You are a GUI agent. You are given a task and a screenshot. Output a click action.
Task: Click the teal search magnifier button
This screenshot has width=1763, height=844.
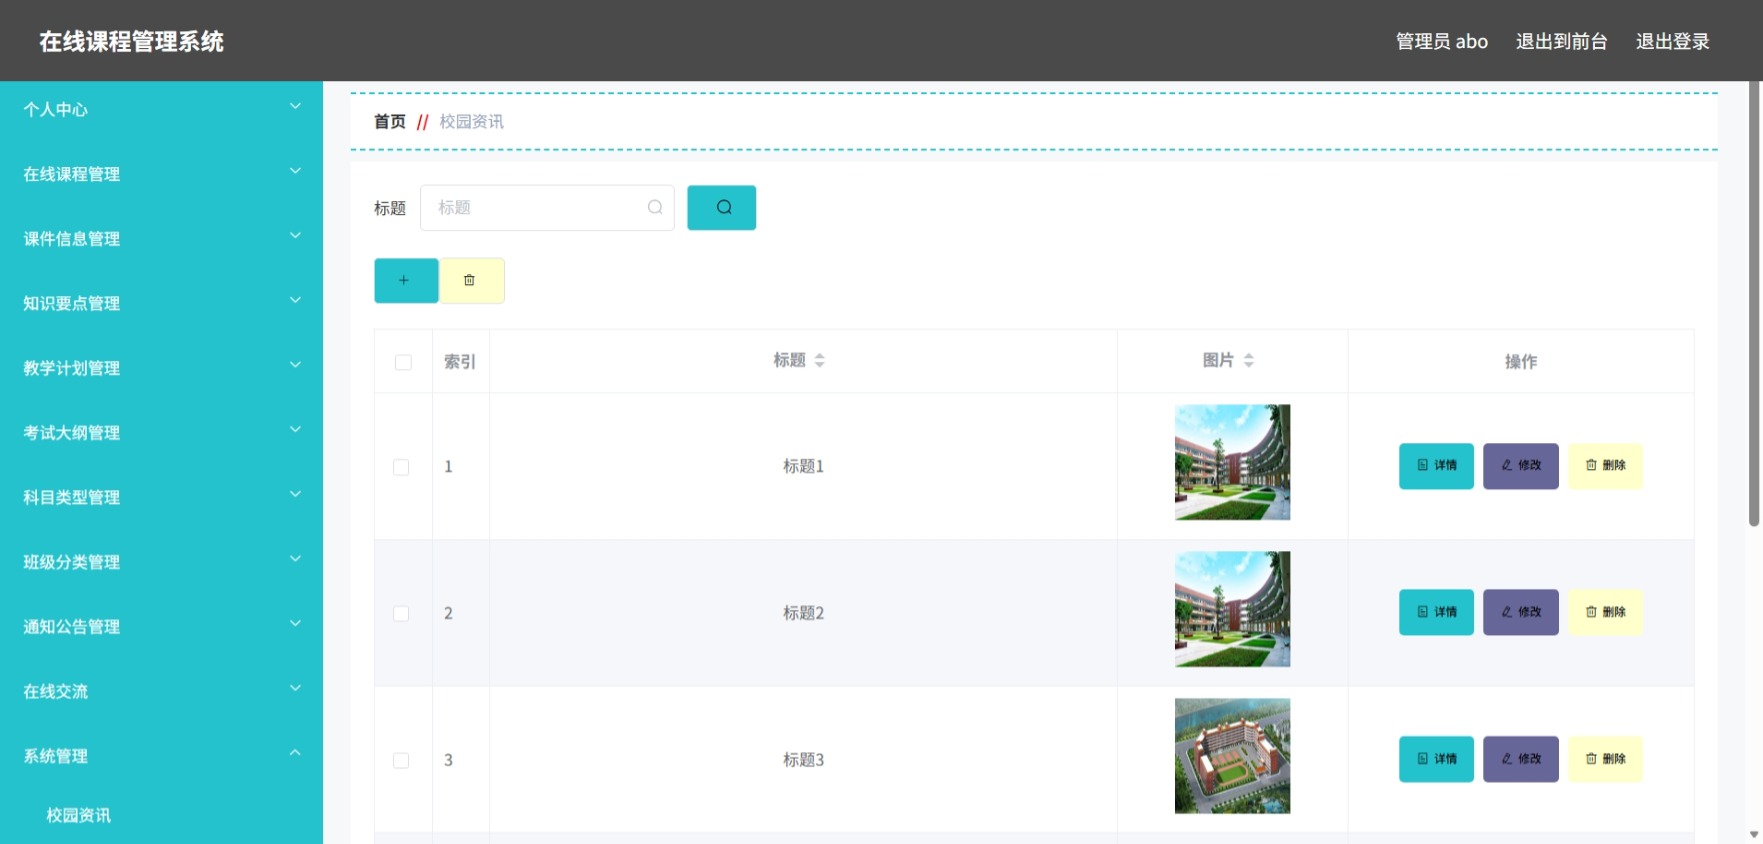pyautogui.click(x=721, y=207)
